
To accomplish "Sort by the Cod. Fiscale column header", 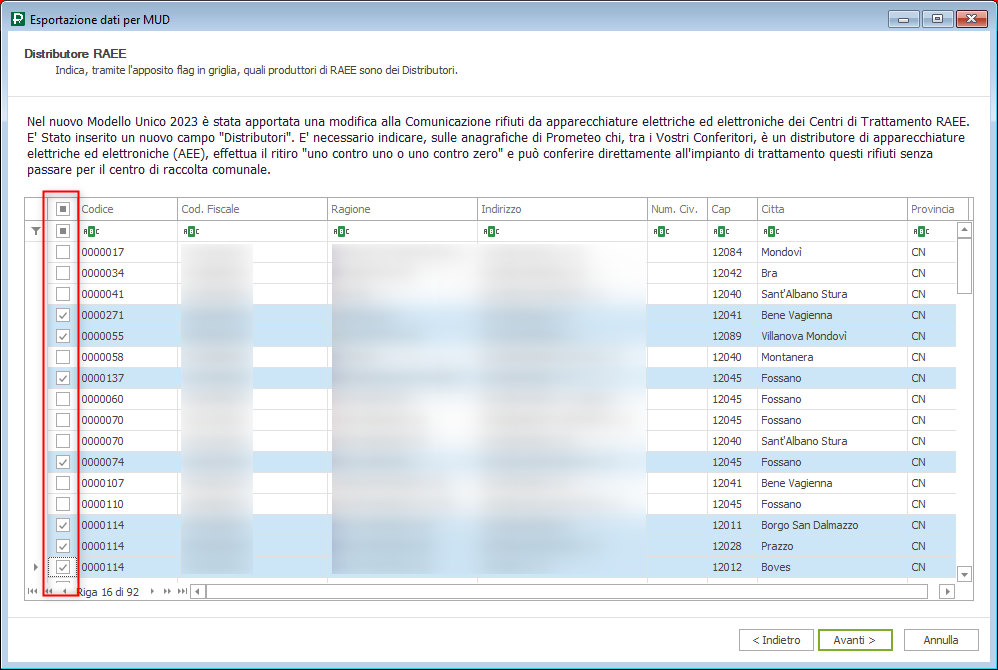I will pyautogui.click(x=252, y=209).
